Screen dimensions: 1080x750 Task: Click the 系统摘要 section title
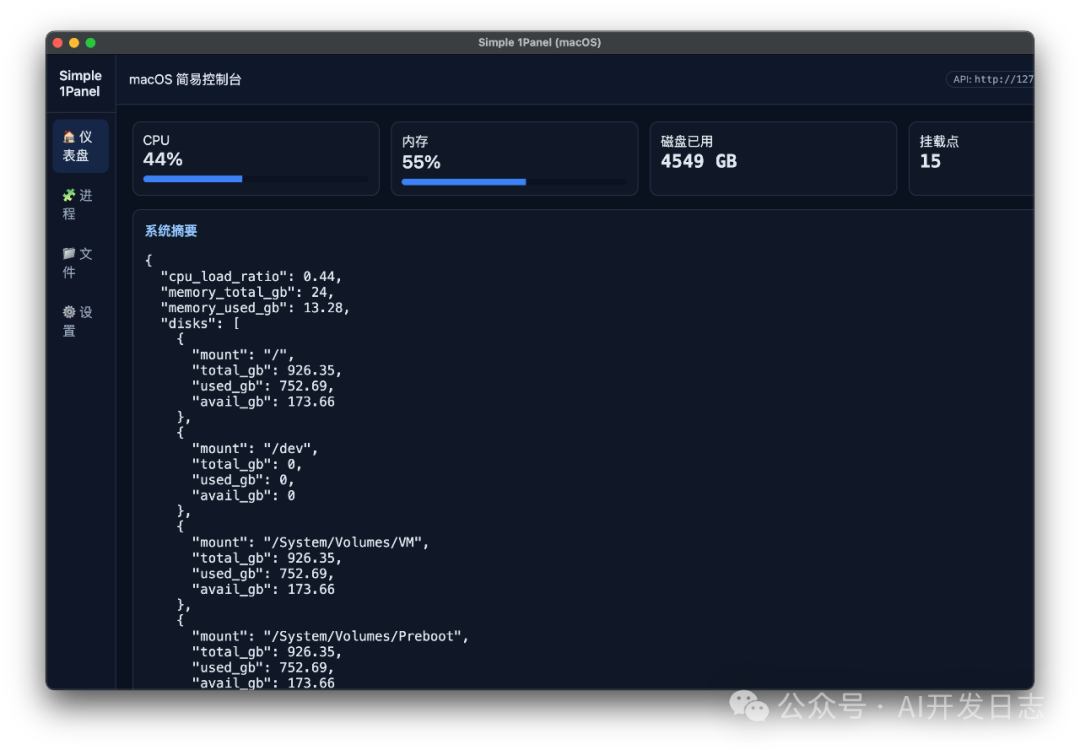pyautogui.click(x=171, y=231)
